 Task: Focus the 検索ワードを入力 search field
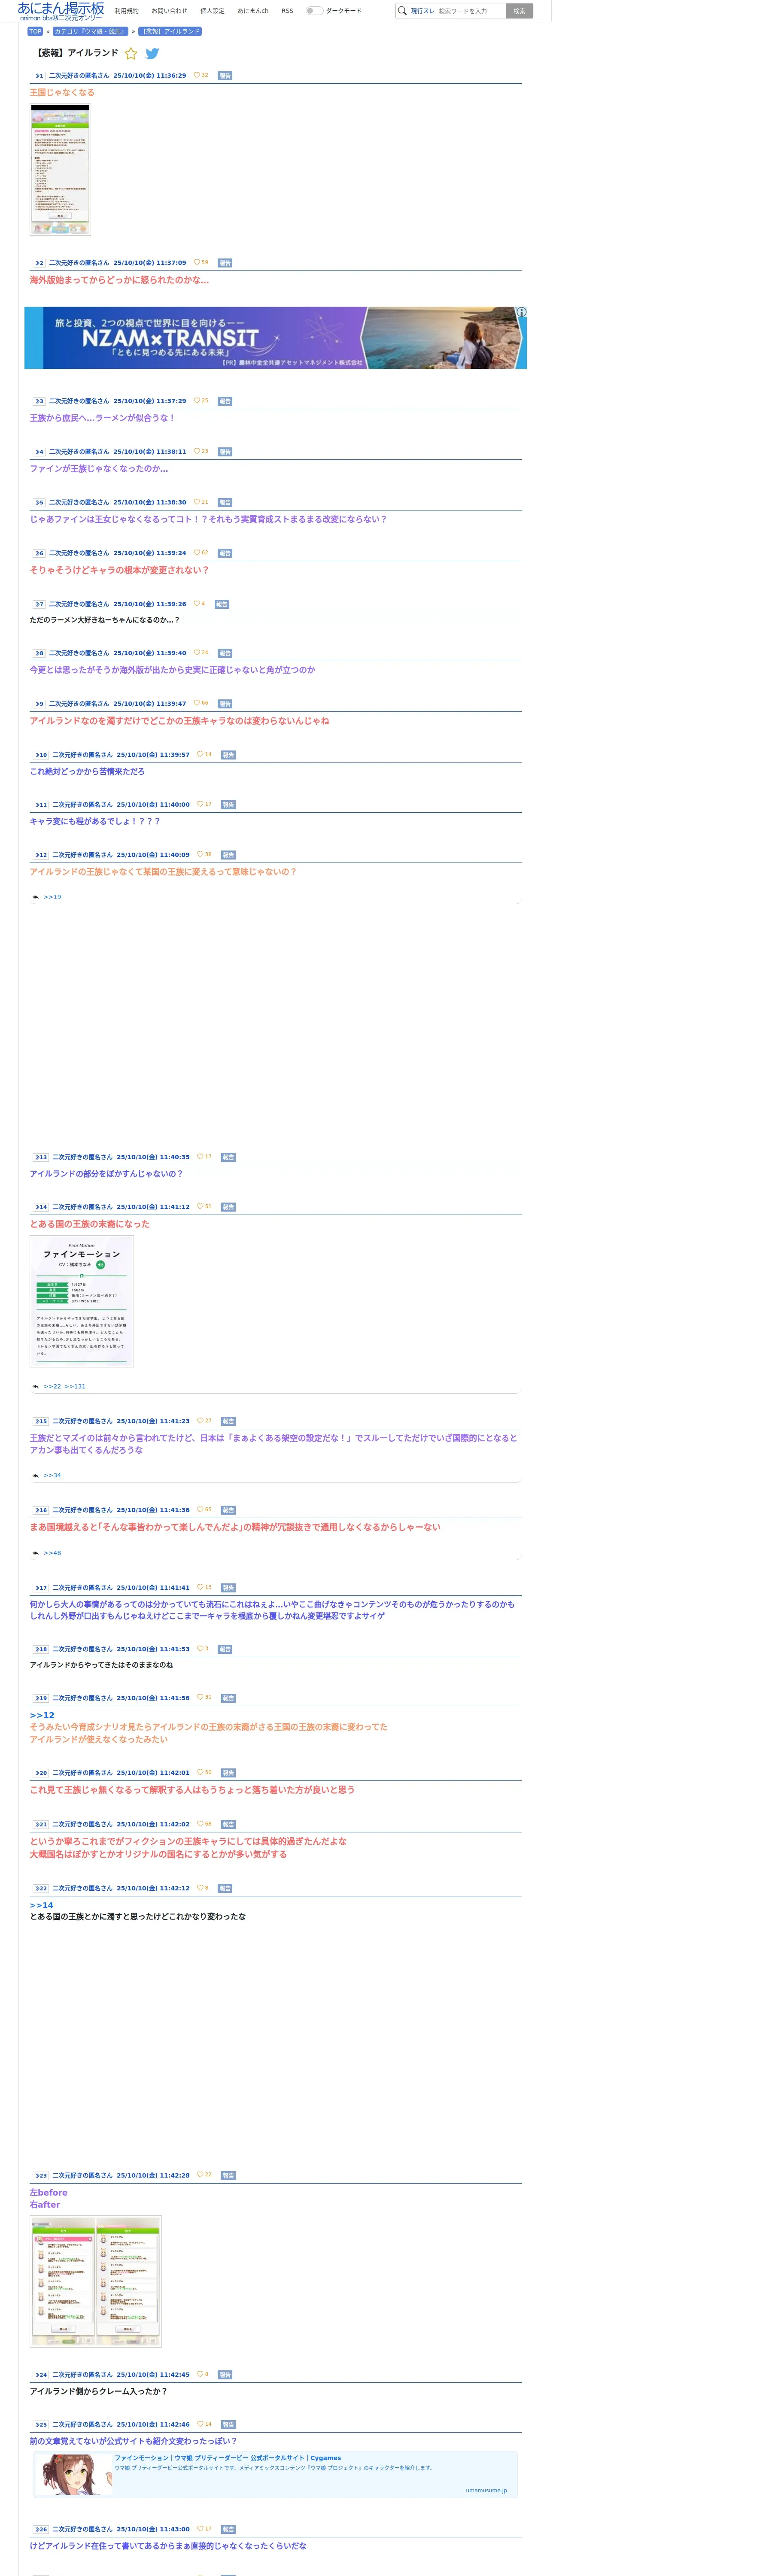pos(470,11)
